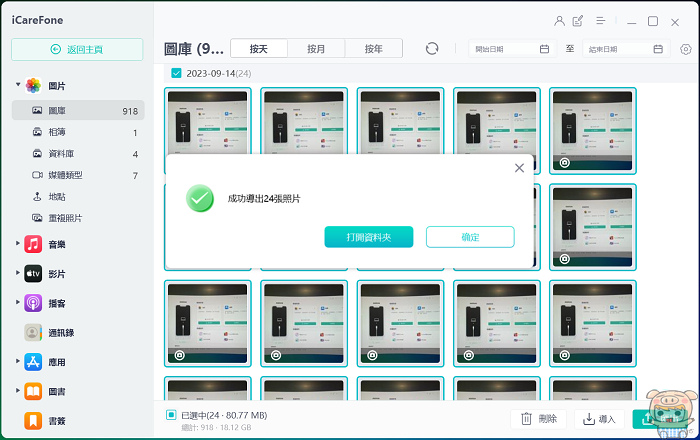Open the hamburger menu icon
Image resolution: width=700 pixels, height=440 pixels.
pyautogui.click(x=600, y=21)
